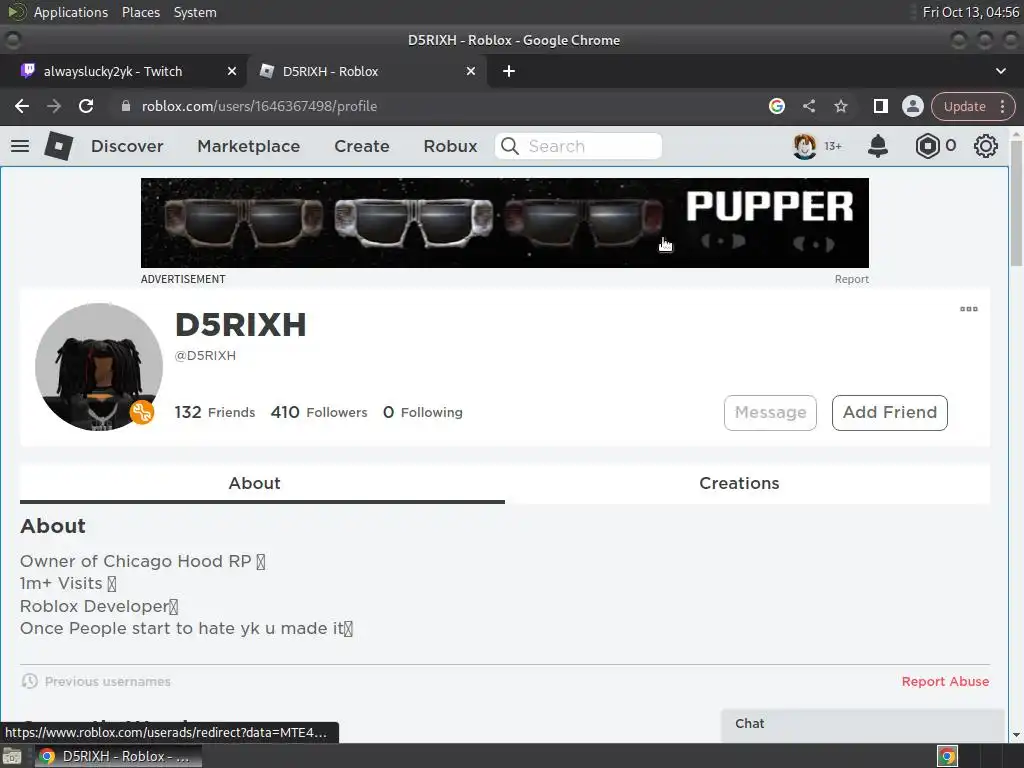Open the Create nav item
Viewport: 1024px width, 768px height.
point(362,146)
